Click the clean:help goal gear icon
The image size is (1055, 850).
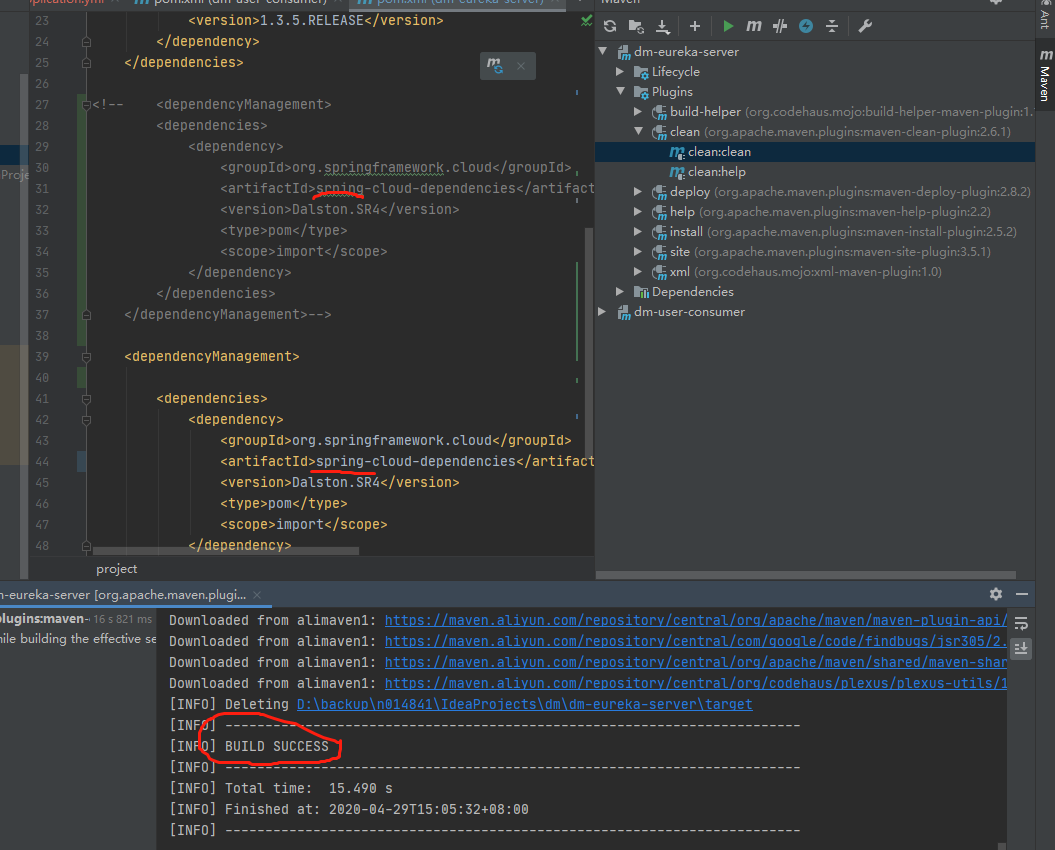(x=677, y=173)
